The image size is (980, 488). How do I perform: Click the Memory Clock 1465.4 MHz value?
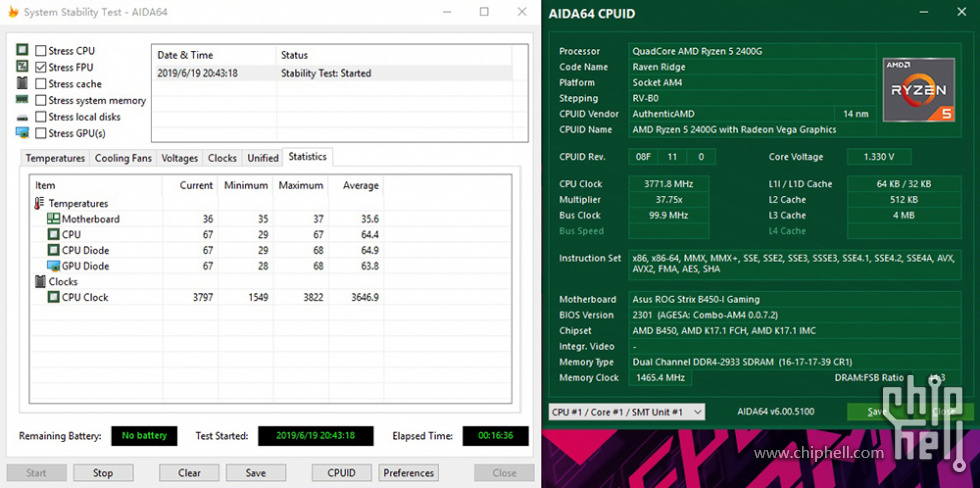(x=660, y=377)
